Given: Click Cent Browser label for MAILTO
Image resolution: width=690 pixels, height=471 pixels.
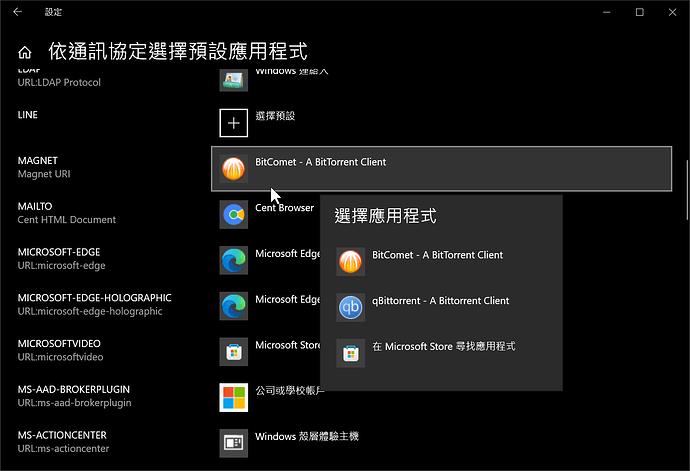Looking at the screenshot, I should coord(284,208).
